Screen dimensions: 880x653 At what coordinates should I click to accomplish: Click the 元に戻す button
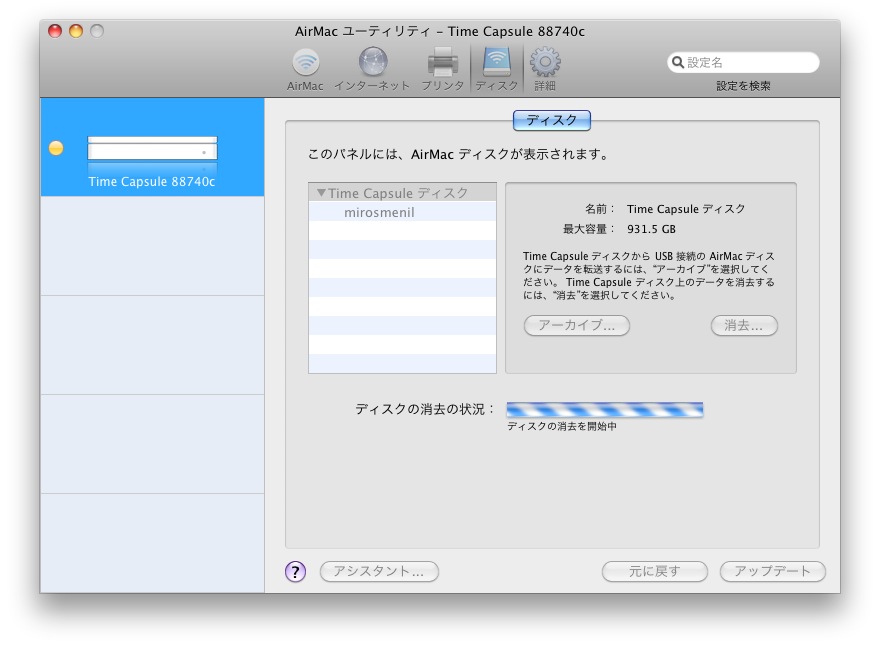[654, 572]
